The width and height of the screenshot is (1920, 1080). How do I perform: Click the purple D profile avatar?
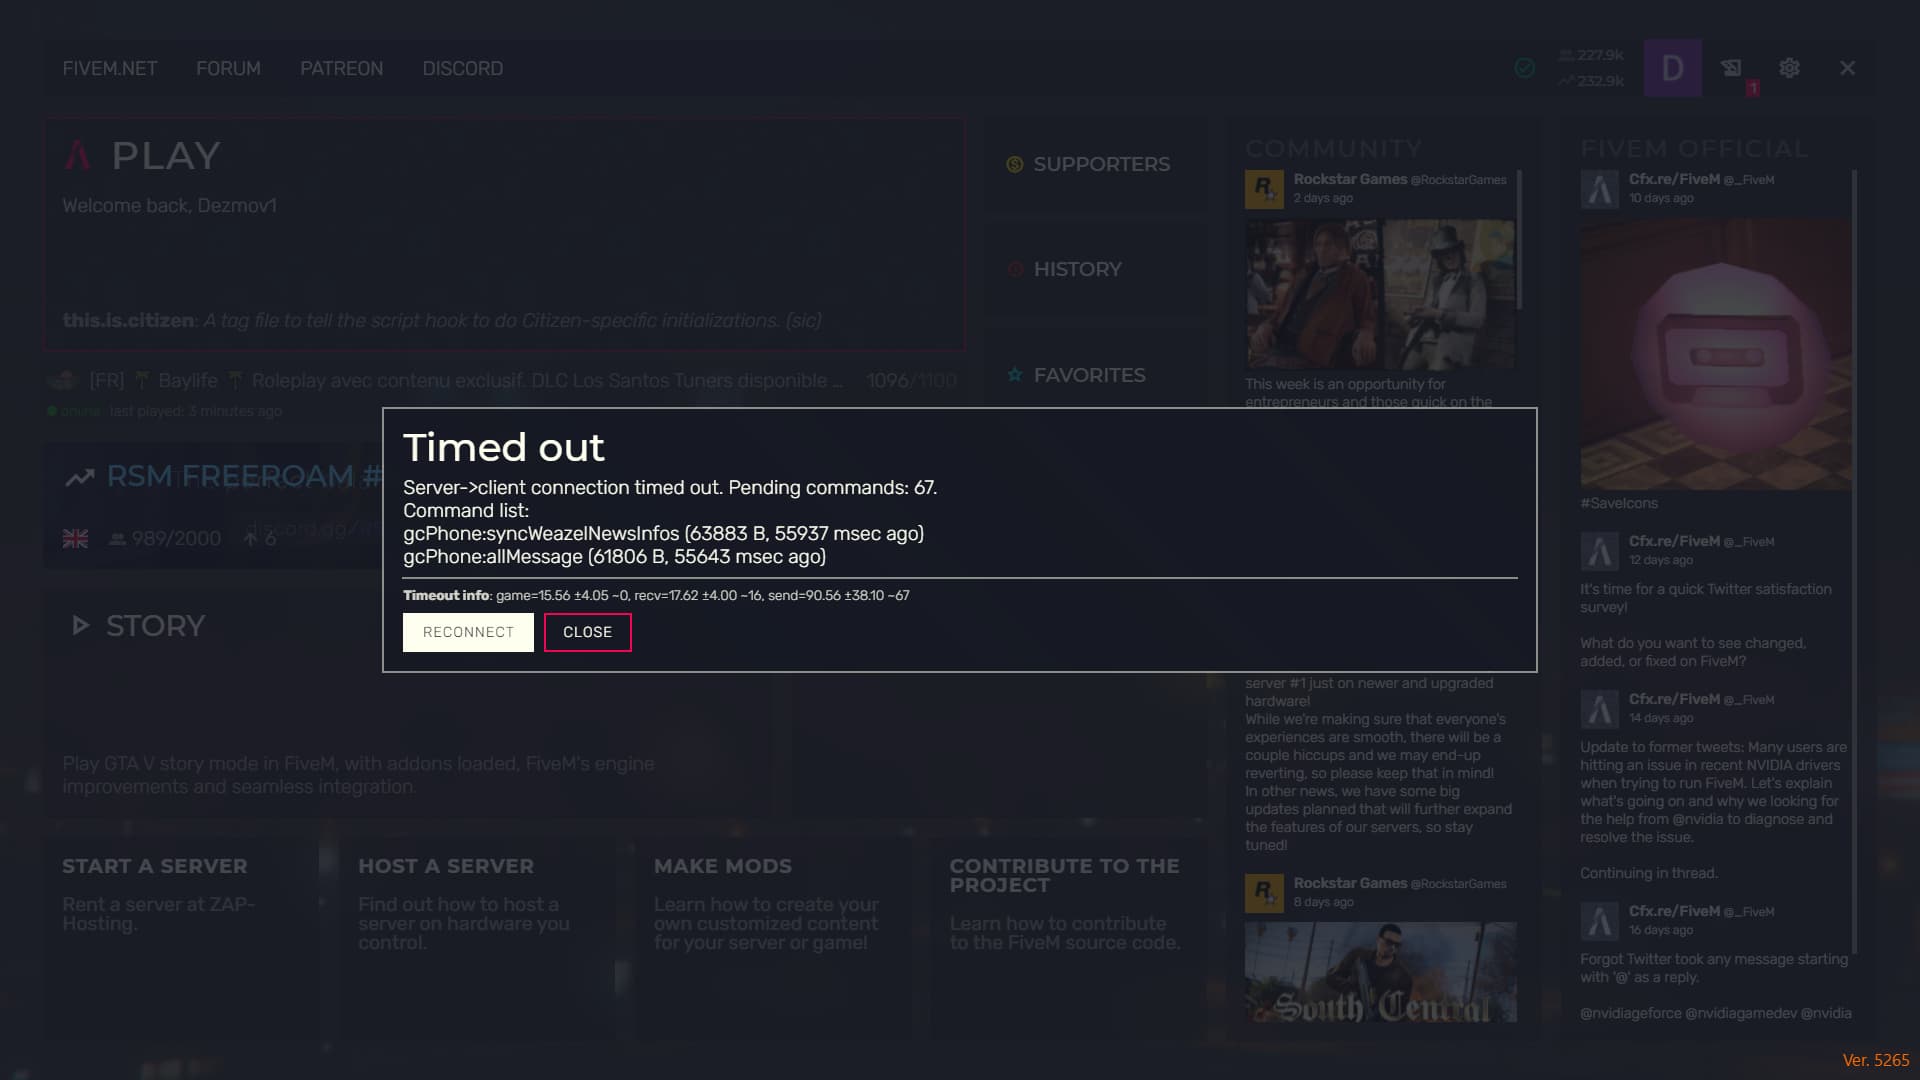click(1672, 68)
